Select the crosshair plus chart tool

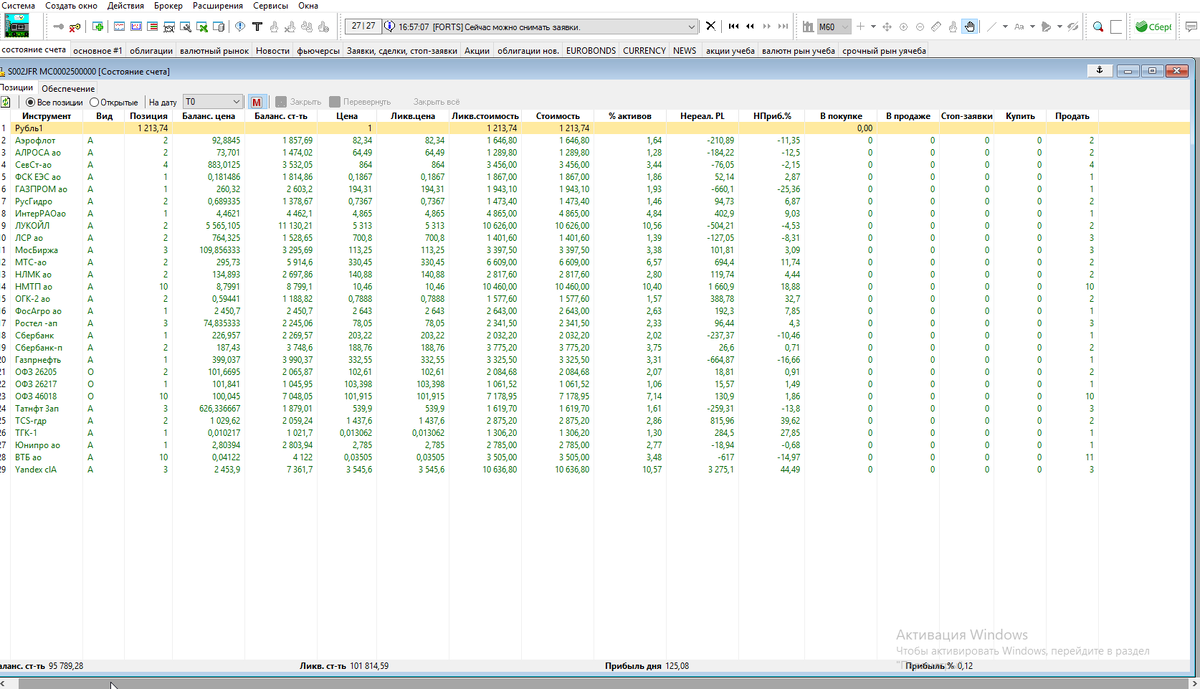pos(860,26)
